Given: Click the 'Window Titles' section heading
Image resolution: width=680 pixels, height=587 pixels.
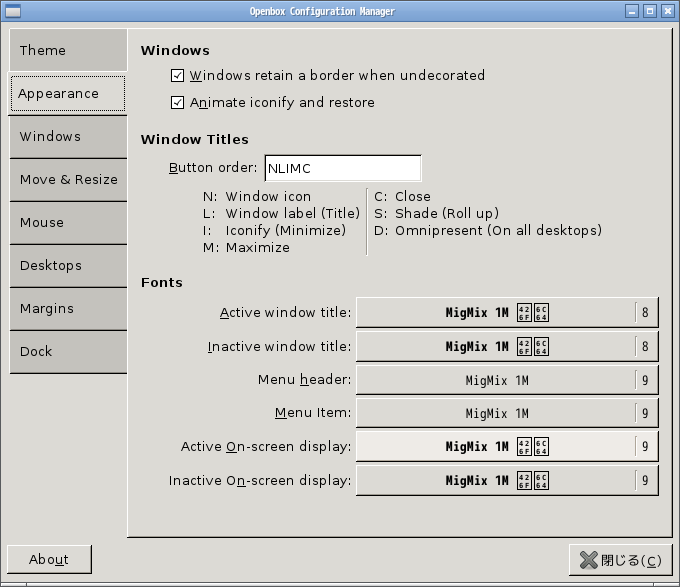Looking at the screenshot, I should 195,139.
